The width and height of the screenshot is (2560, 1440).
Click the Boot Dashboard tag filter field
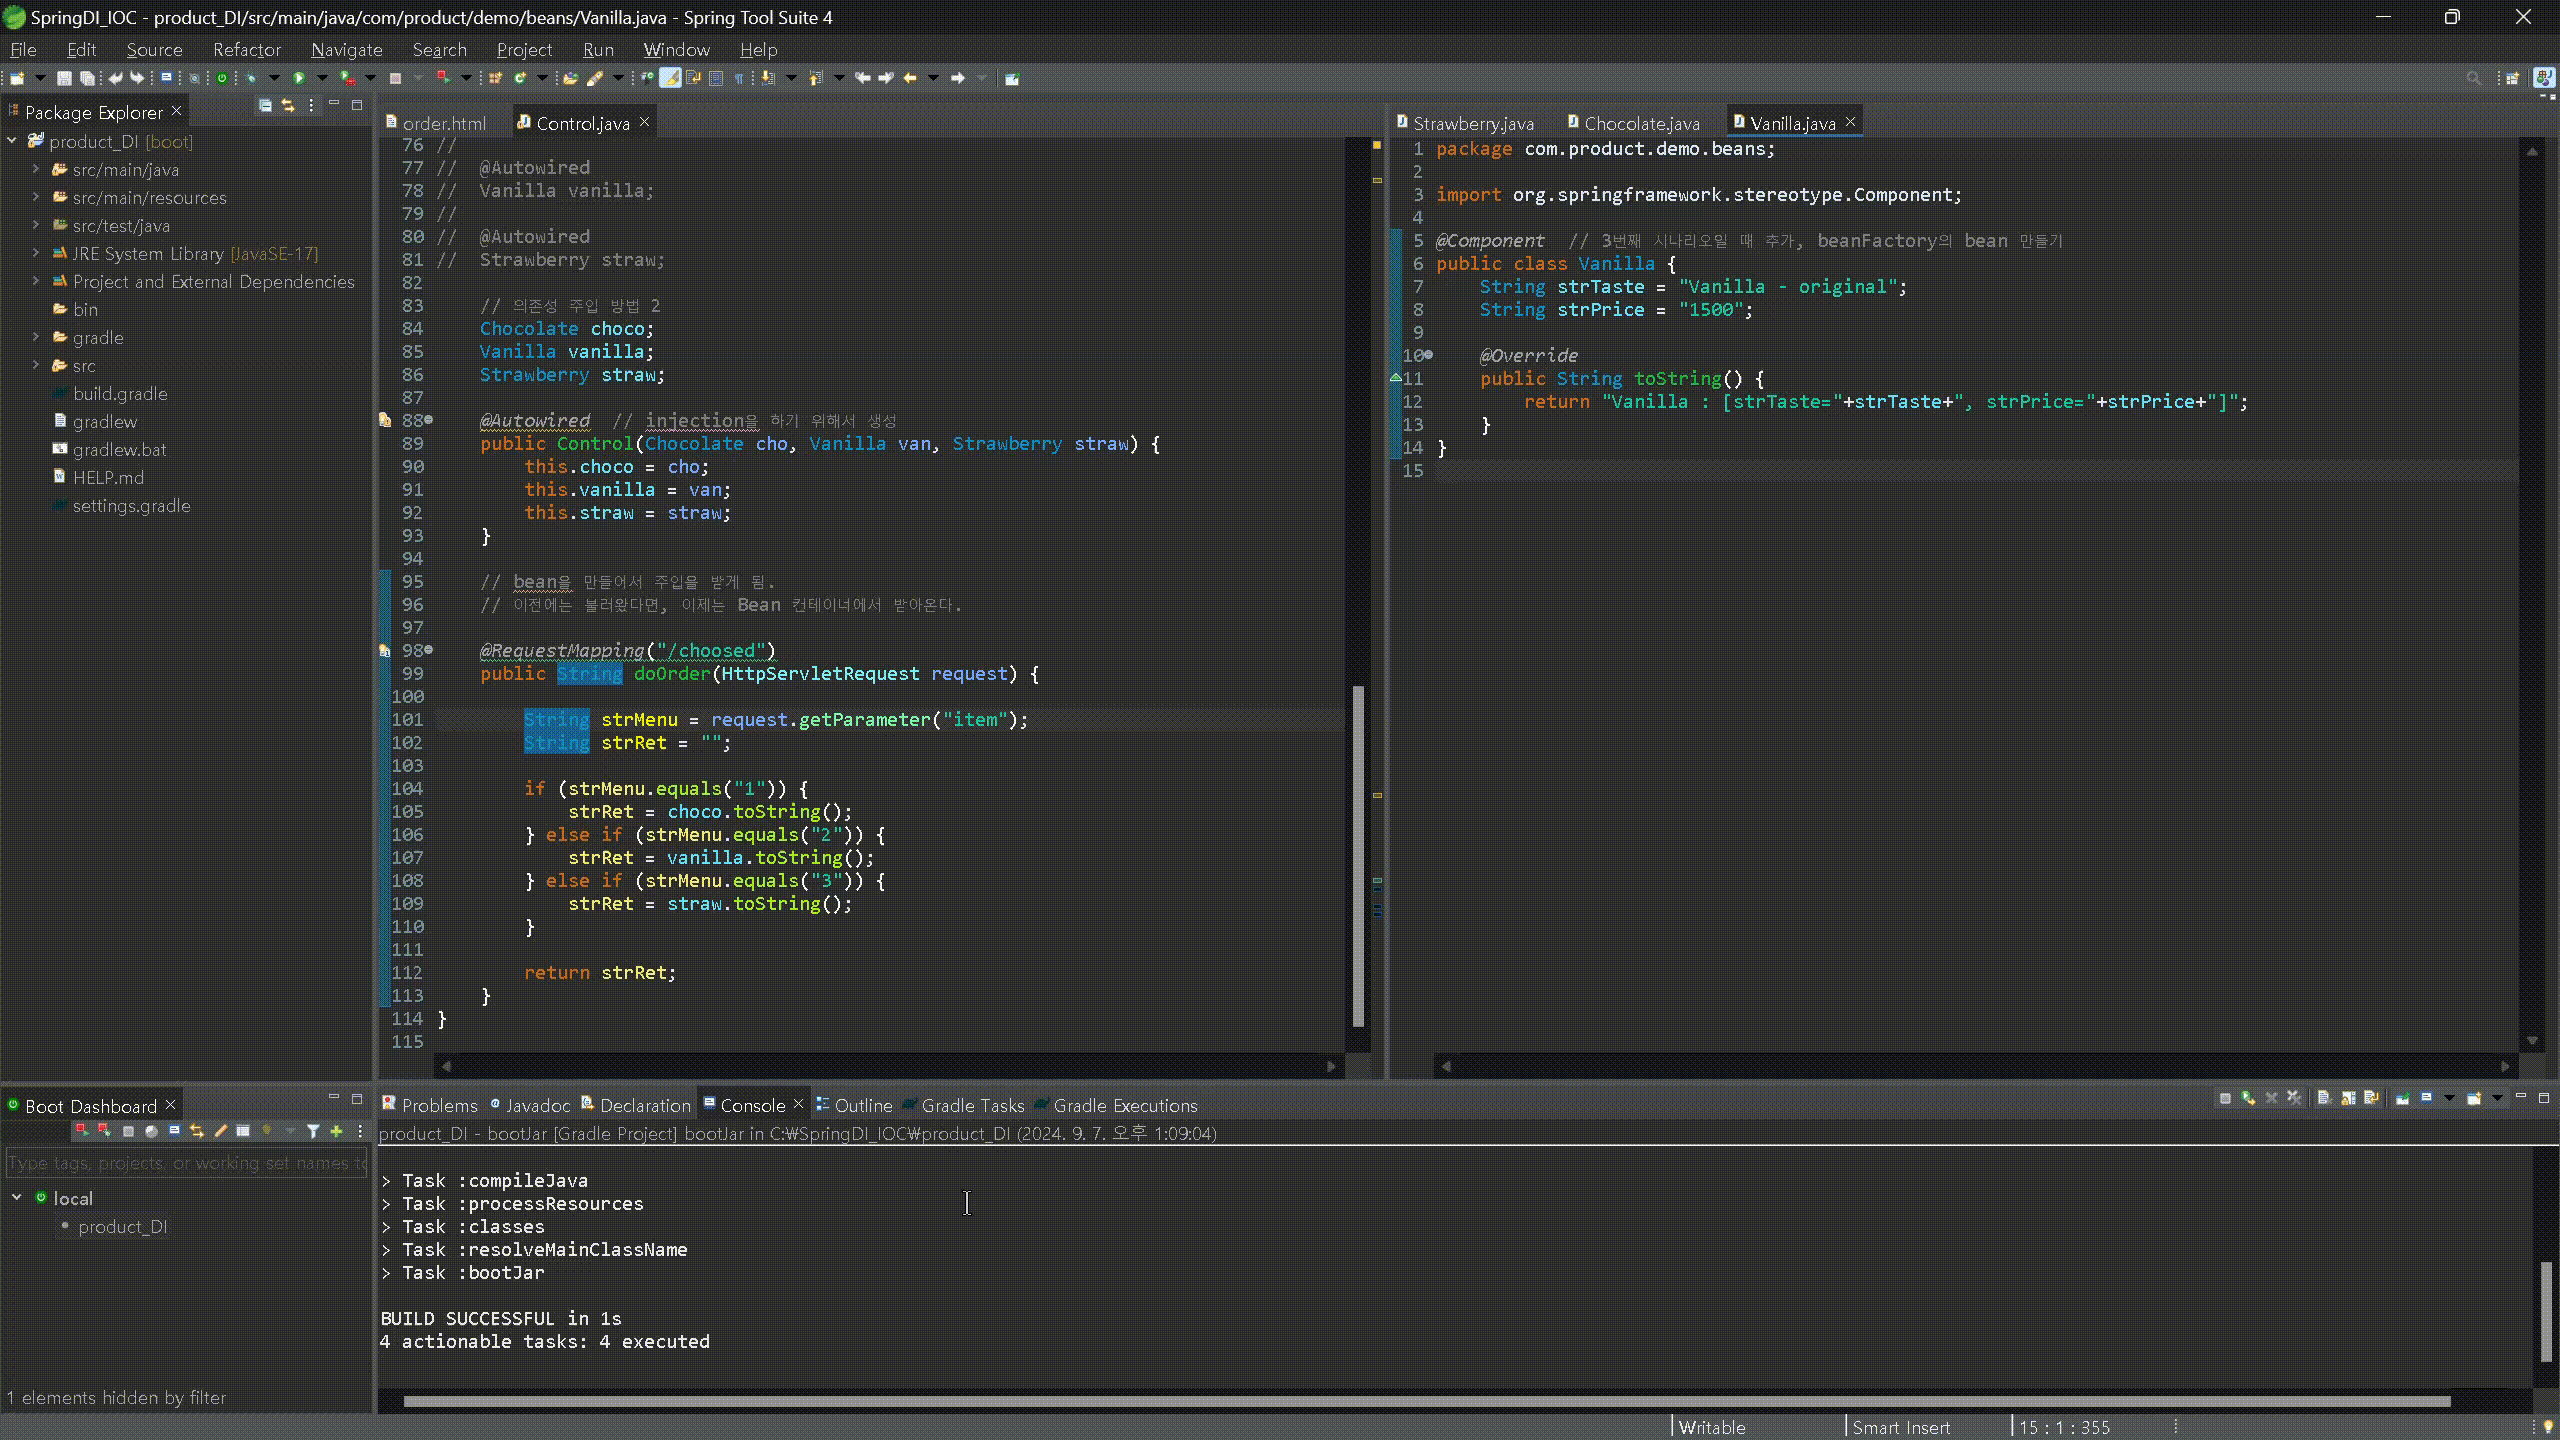point(185,1163)
